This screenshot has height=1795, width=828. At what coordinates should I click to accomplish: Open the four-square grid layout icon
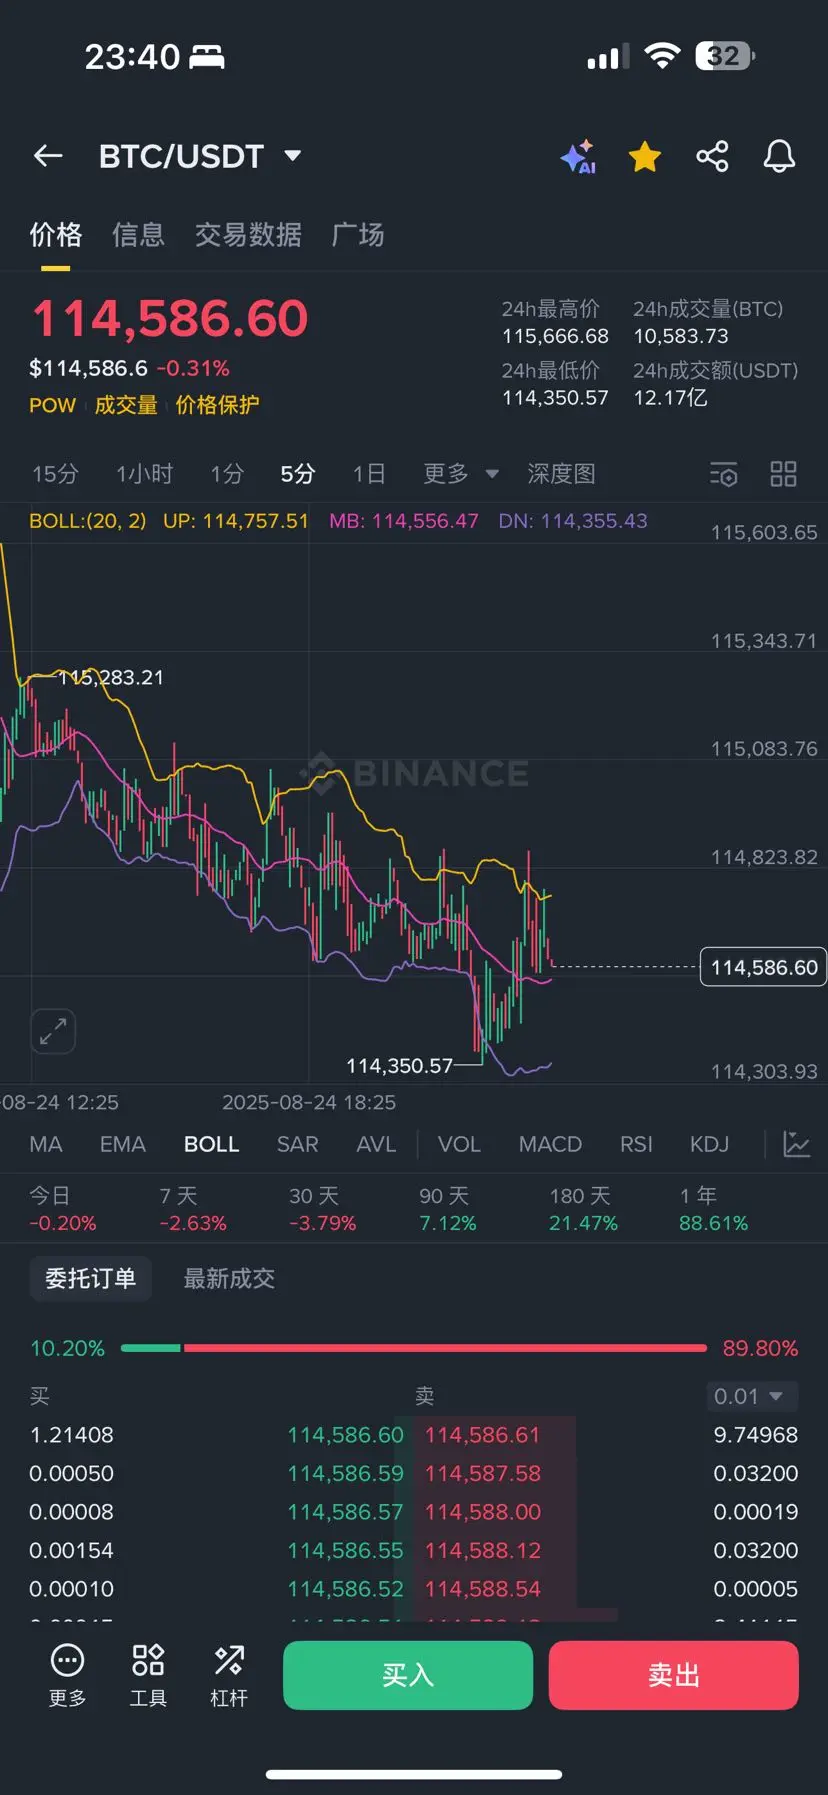783,474
